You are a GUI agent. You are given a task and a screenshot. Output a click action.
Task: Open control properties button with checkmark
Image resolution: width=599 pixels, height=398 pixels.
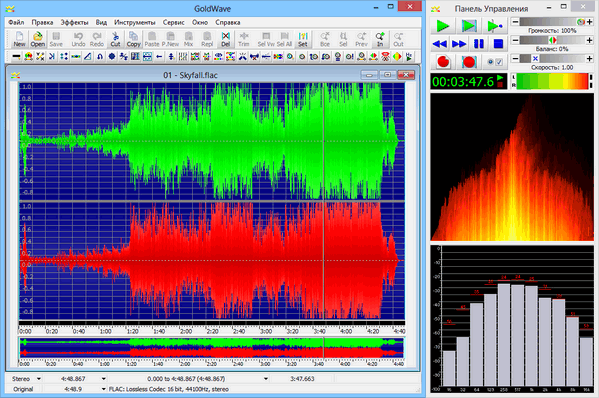495,62
